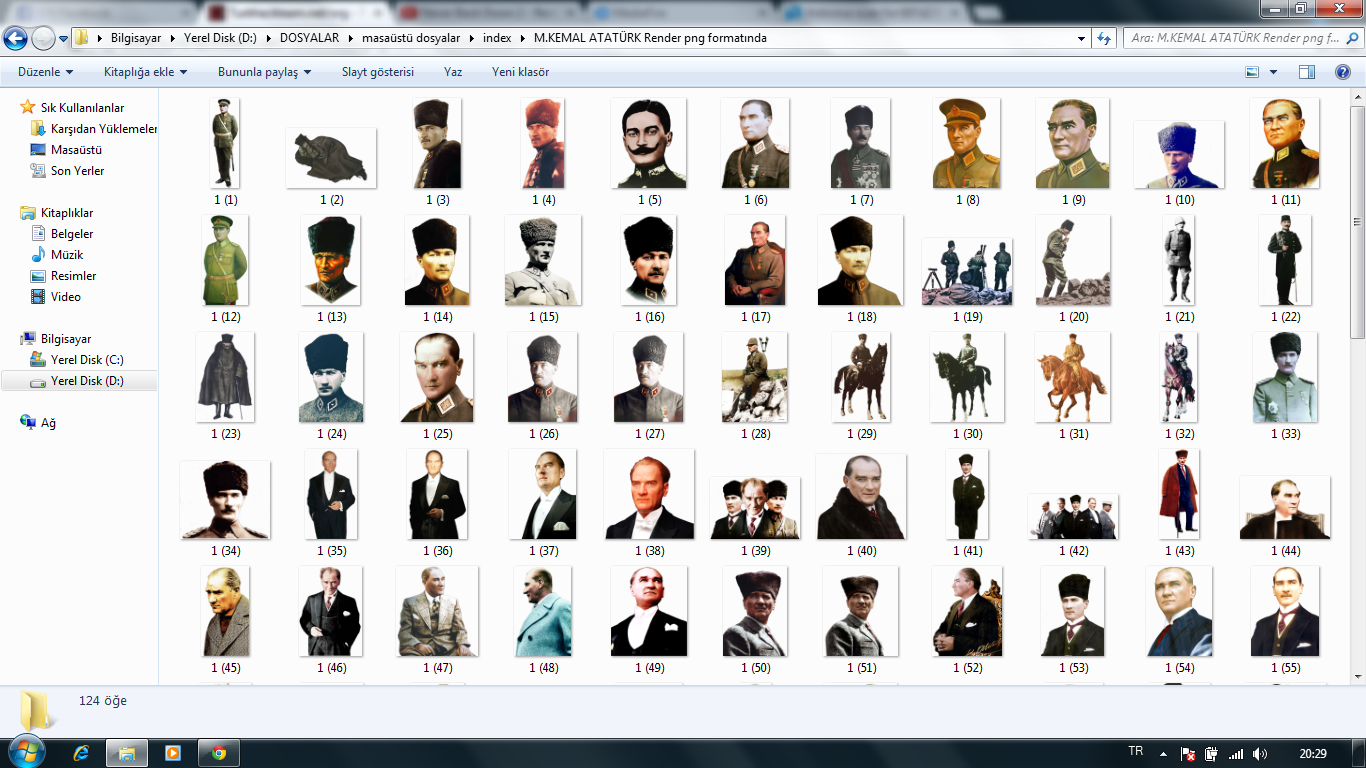Toggle the preview pane icon

click(x=1307, y=72)
